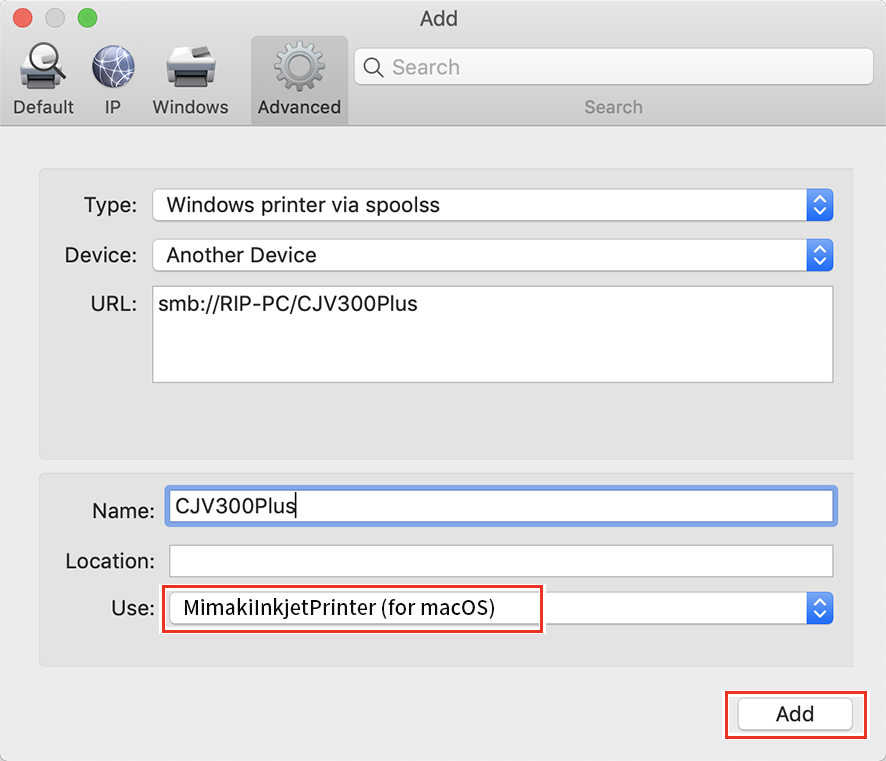Expand the Type selection stepper arrows
The width and height of the screenshot is (886, 761).
point(819,205)
